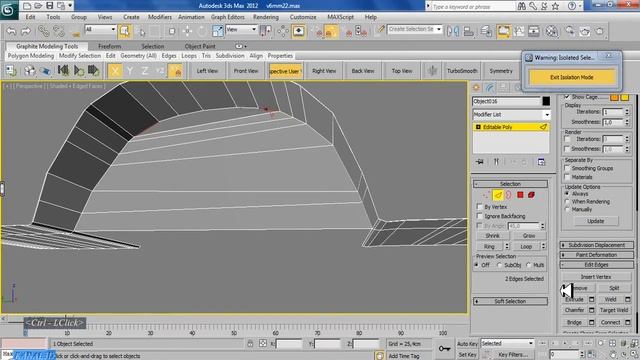Image resolution: width=640 pixels, height=360 pixels.
Task: Toggle the X axis constraint
Action: [115, 71]
